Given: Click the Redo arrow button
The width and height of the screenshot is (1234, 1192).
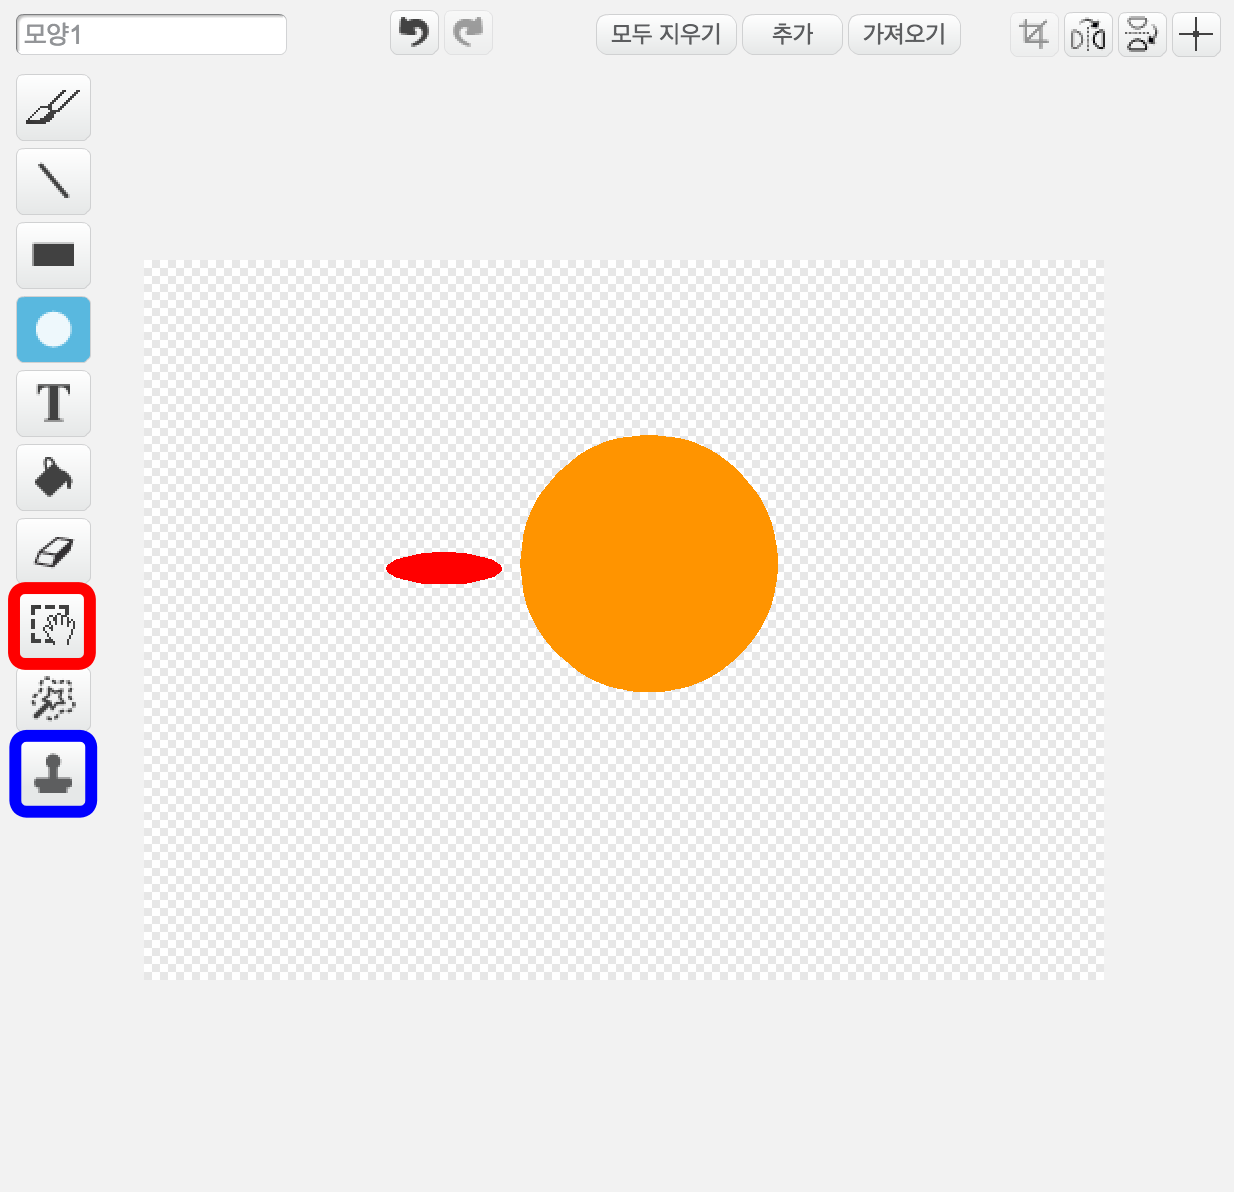Looking at the screenshot, I should click(468, 34).
